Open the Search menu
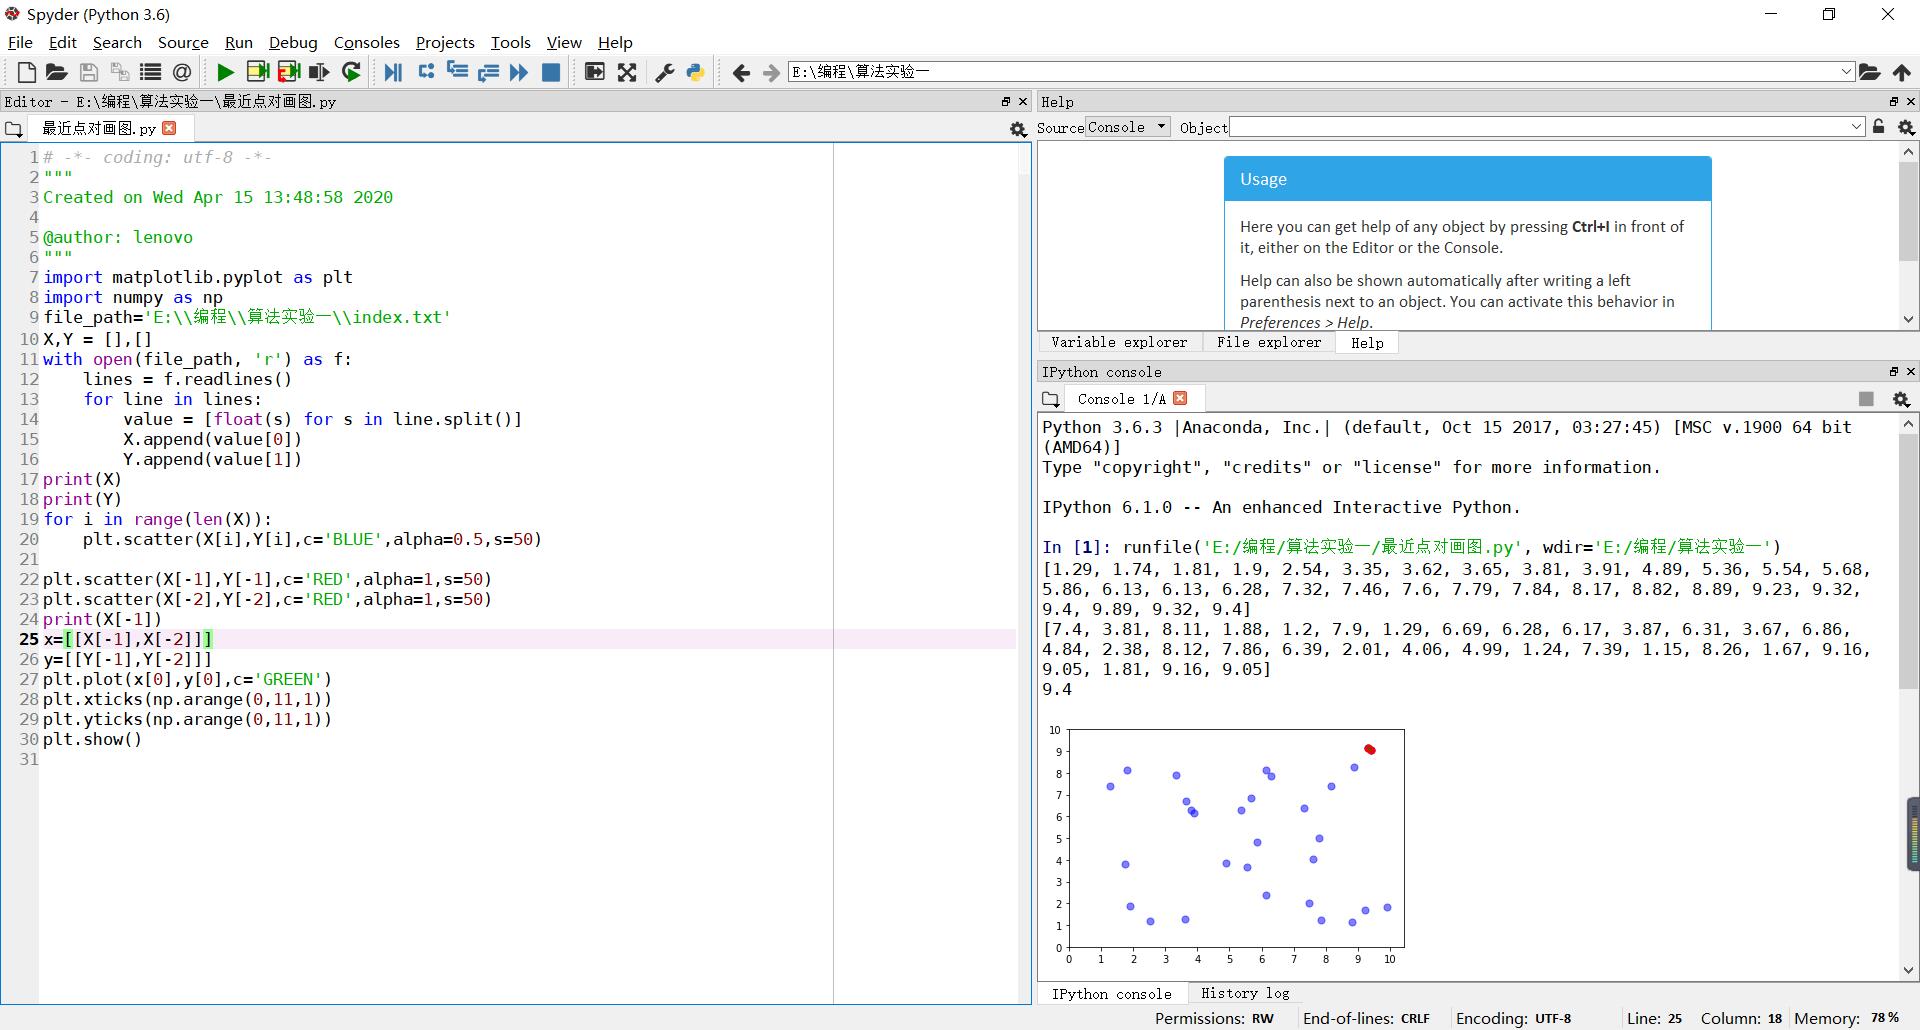The image size is (1920, 1030). (x=117, y=42)
